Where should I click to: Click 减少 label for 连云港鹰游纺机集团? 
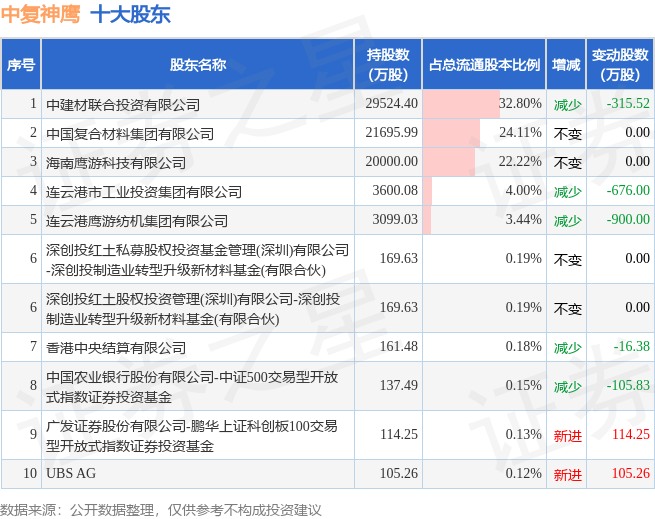point(567,221)
